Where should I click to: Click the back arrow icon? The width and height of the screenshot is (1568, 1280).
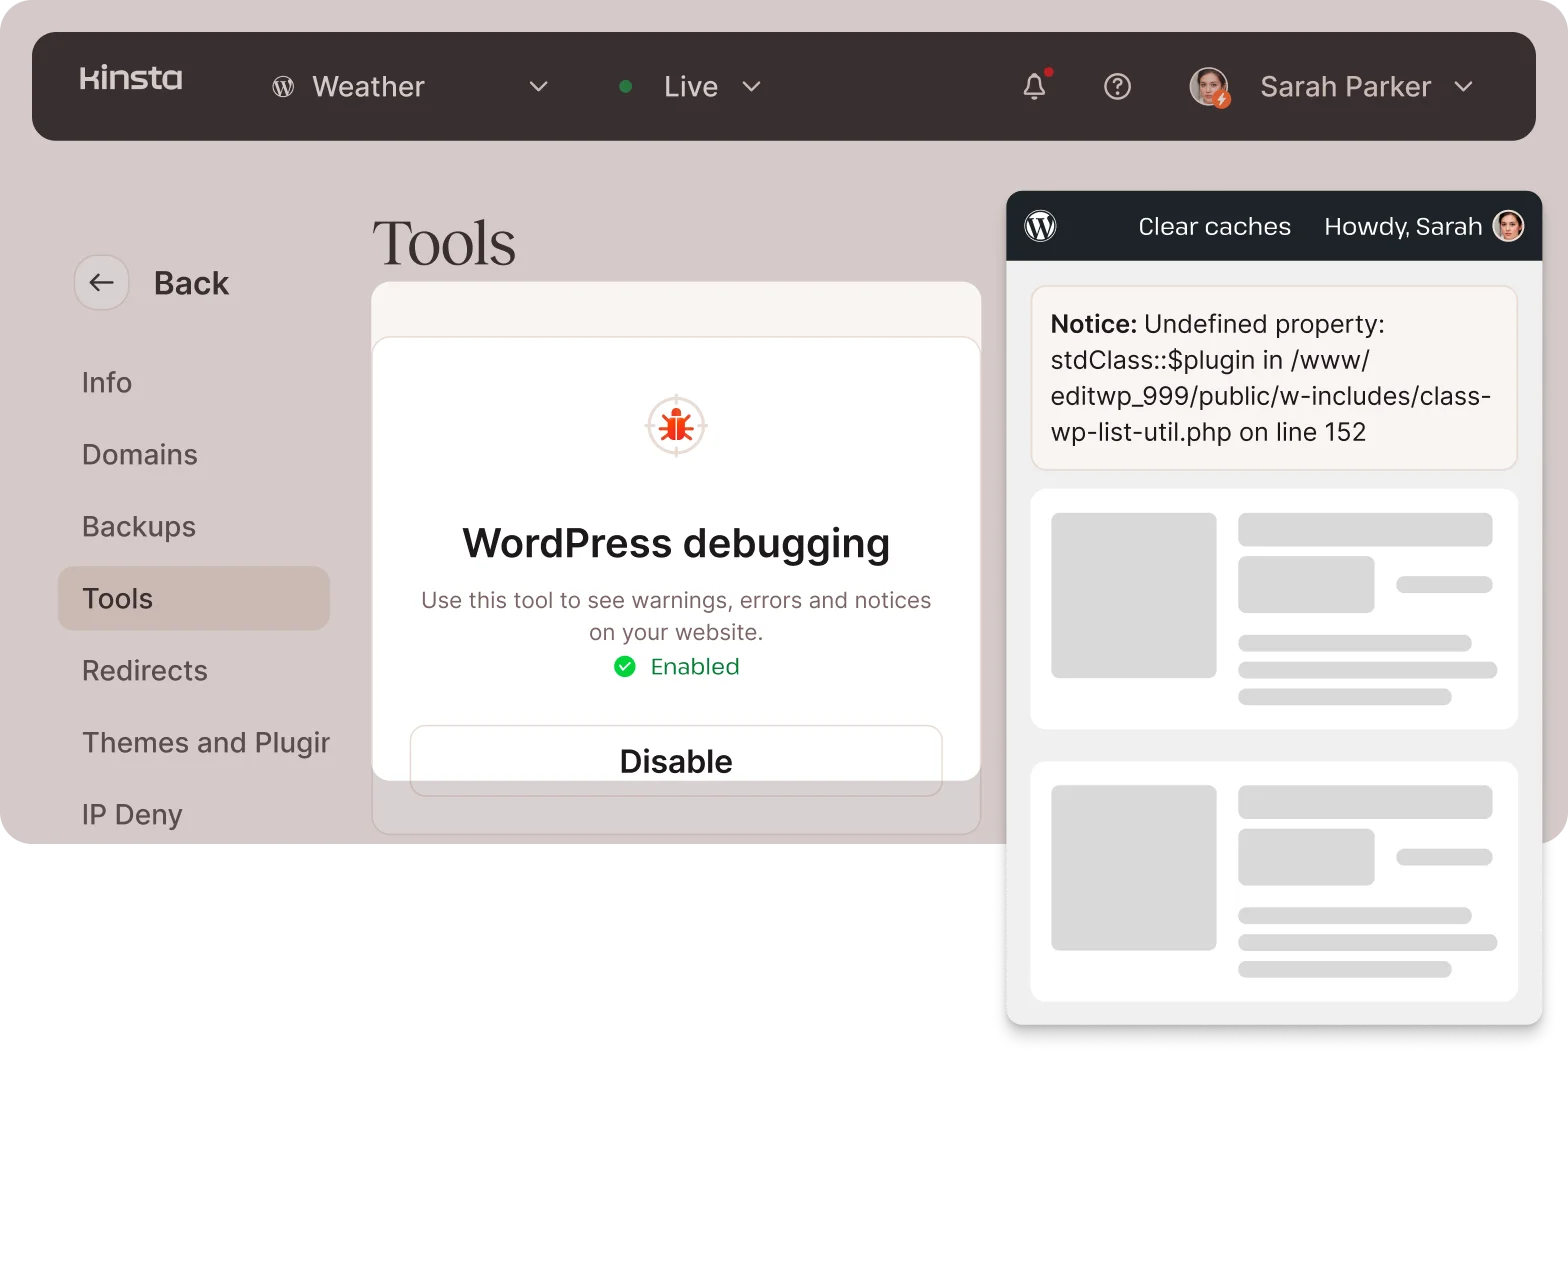coord(102,283)
